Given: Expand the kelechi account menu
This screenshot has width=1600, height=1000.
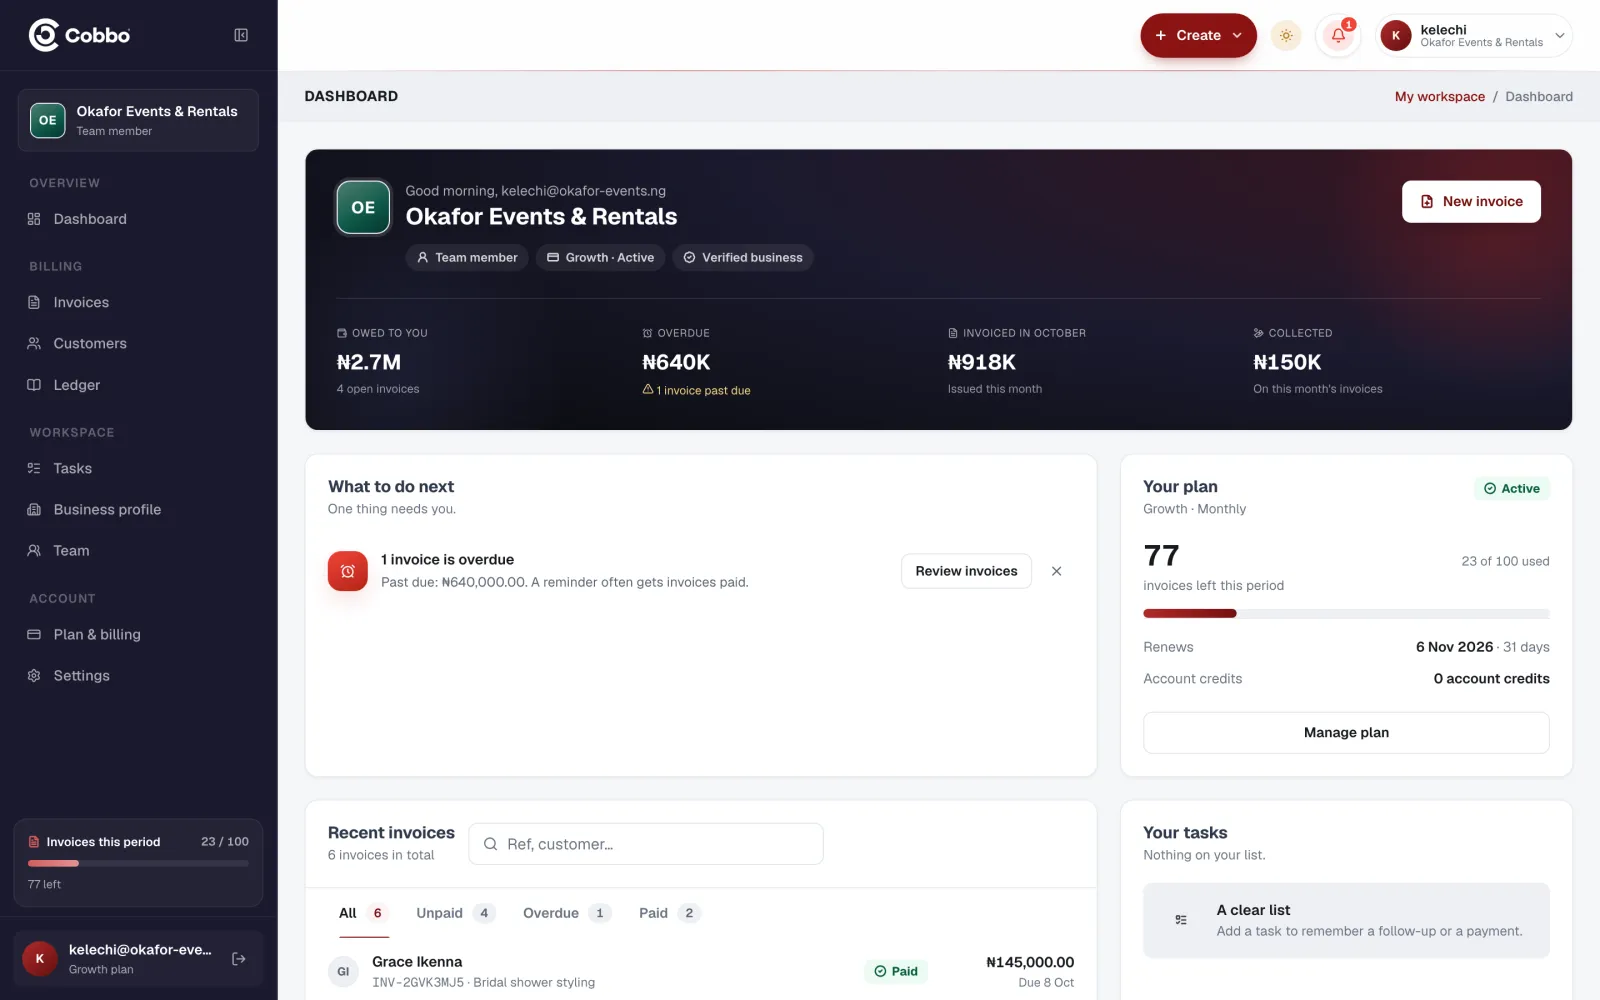Looking at the screenshot, I should pyautogui.click(x=1474, y=35).
